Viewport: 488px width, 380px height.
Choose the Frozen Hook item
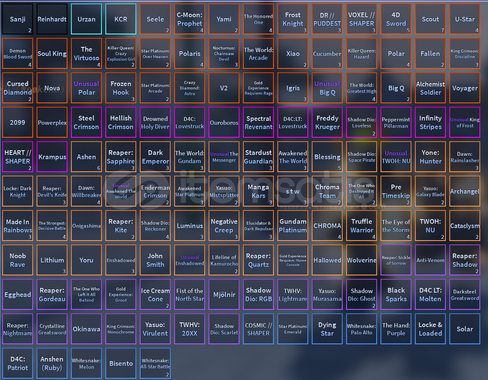click(x=121, y=88)
